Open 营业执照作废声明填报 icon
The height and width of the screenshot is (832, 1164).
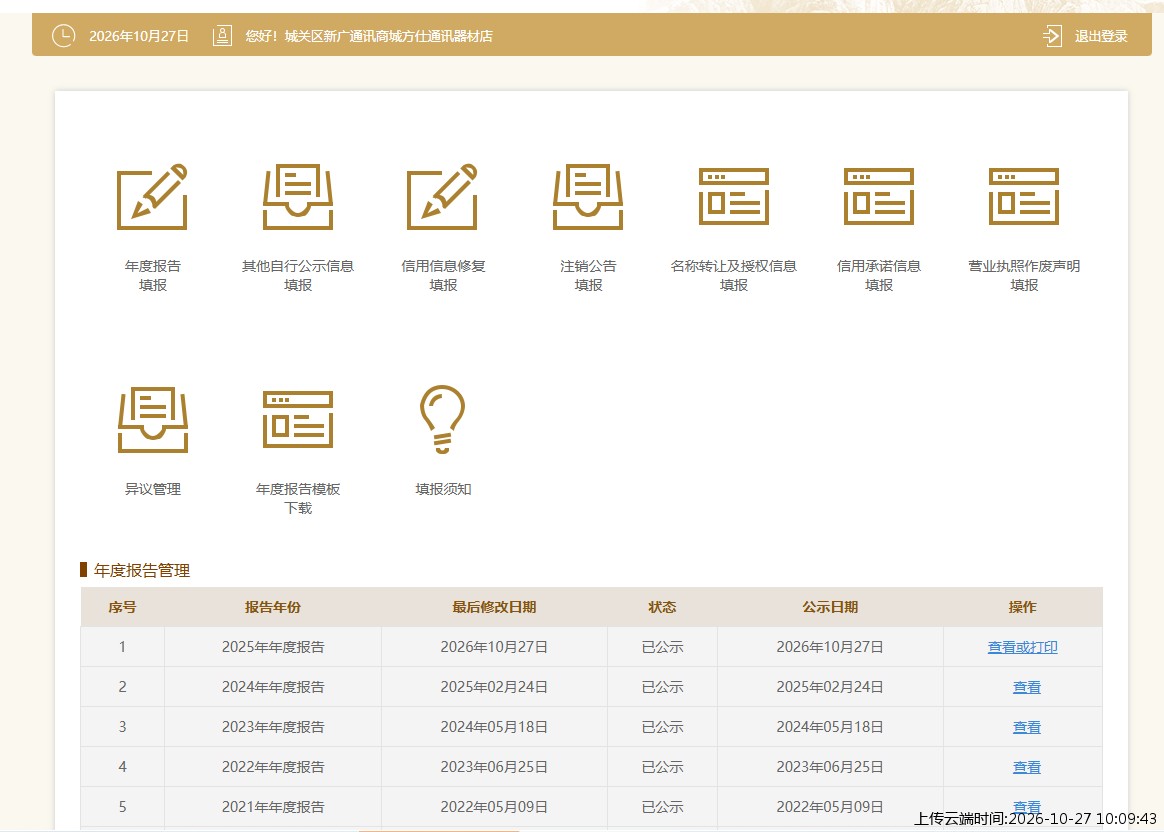pyautogui.click(x=1024, y=197)
